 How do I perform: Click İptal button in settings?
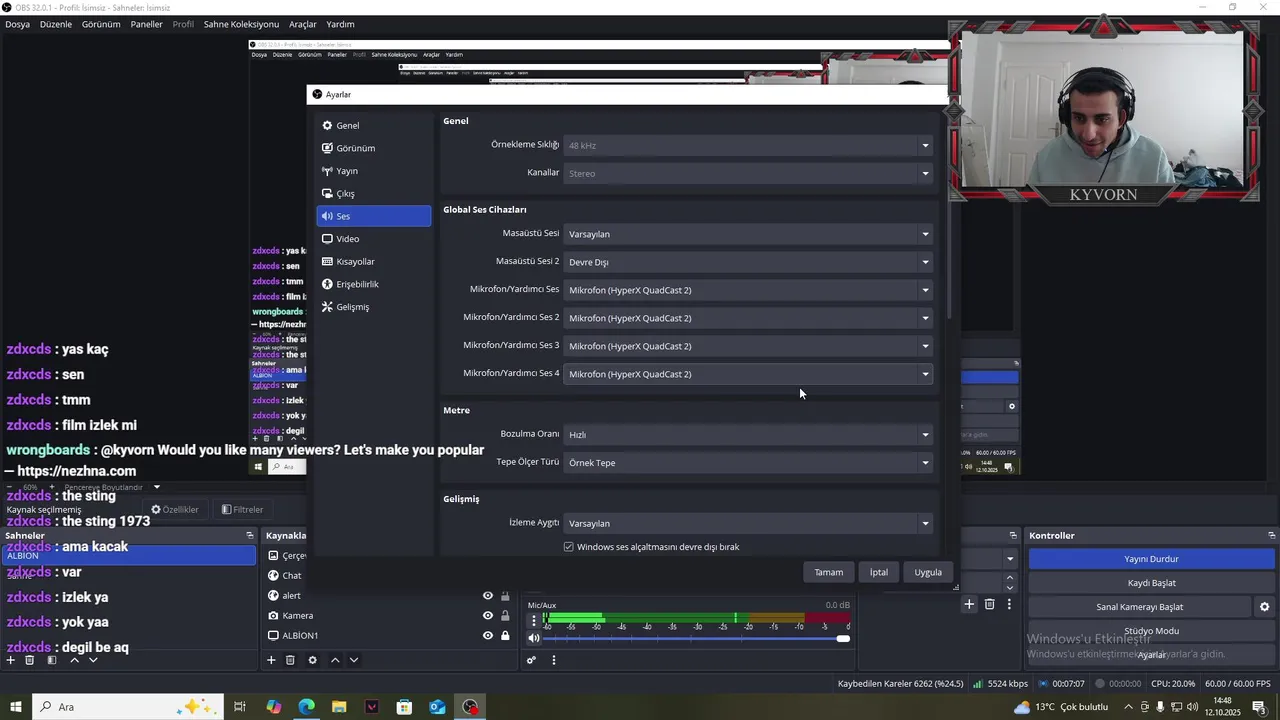pyautogui.click(x=878, y=572)
